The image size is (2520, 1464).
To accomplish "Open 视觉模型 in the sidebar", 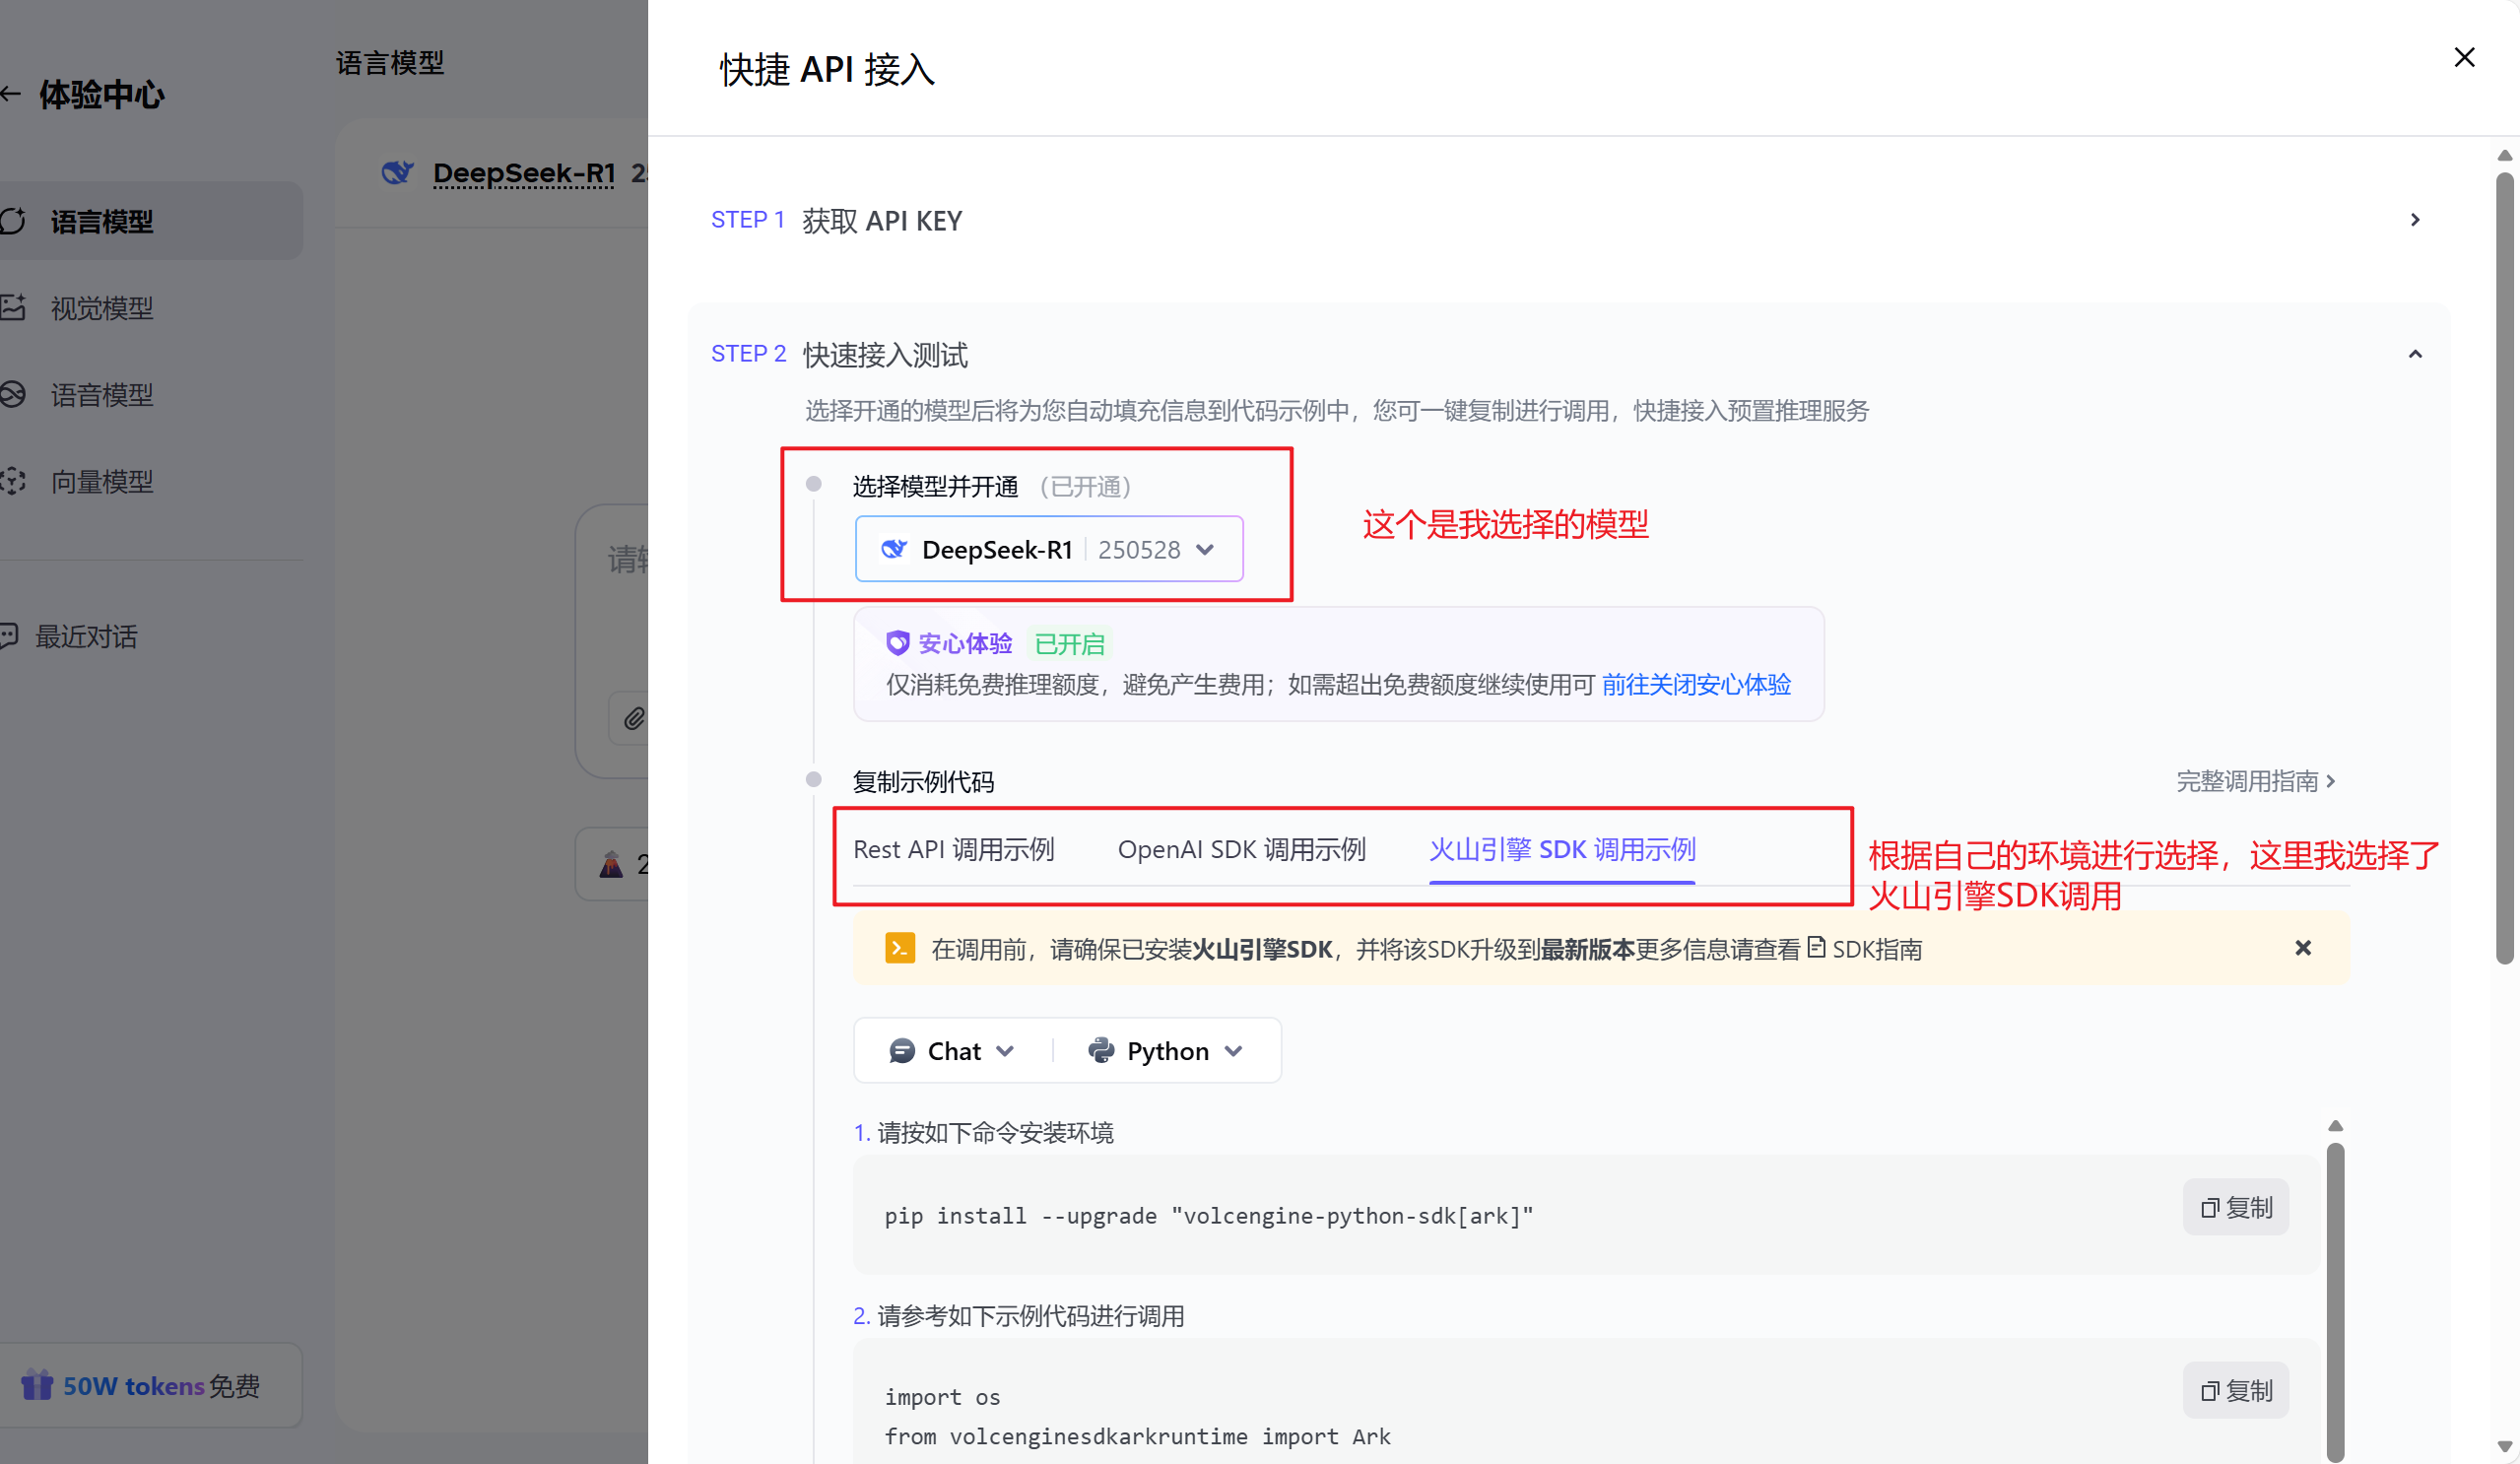I will click(101, 308).
